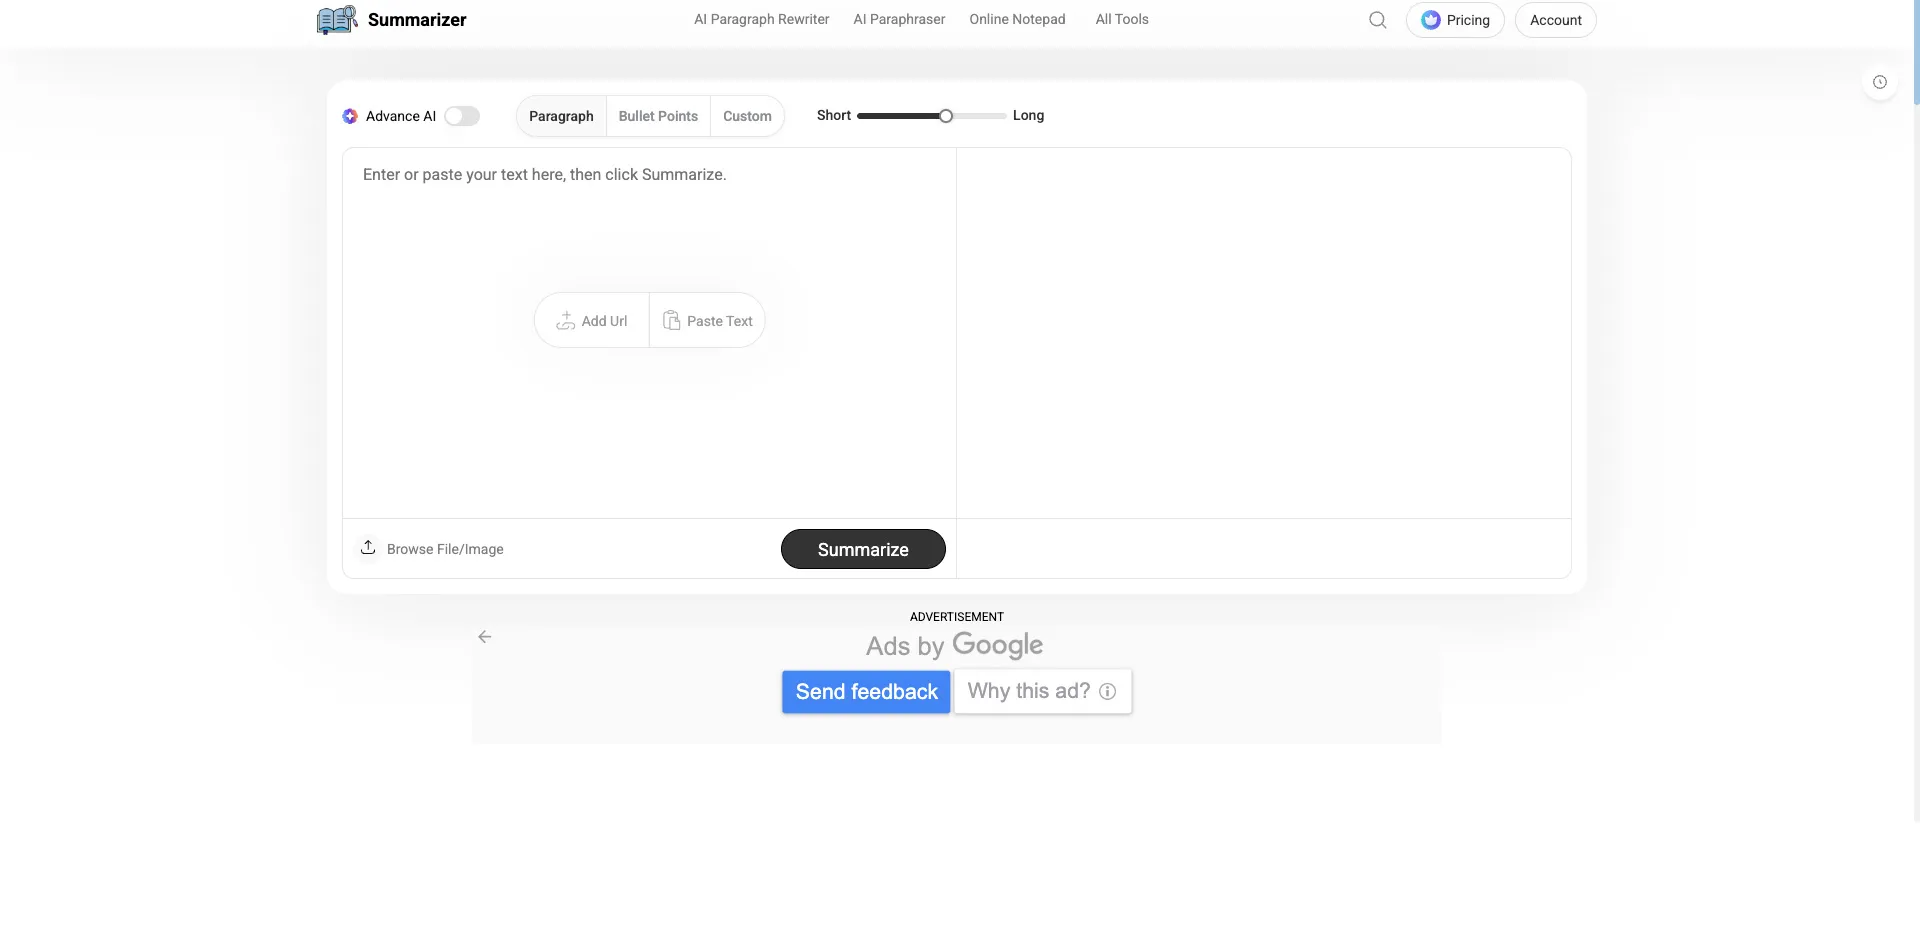1920x950 pixels.
Task: Open the Account button
Action: tap(1556, 20)
